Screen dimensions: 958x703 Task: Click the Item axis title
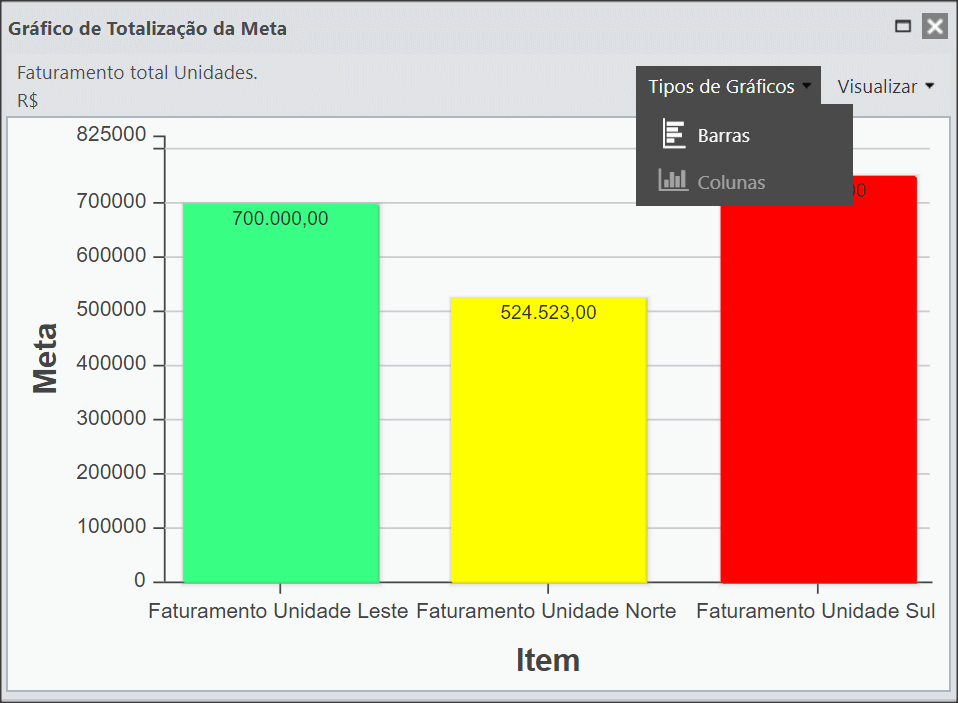[x=548, y=660]
